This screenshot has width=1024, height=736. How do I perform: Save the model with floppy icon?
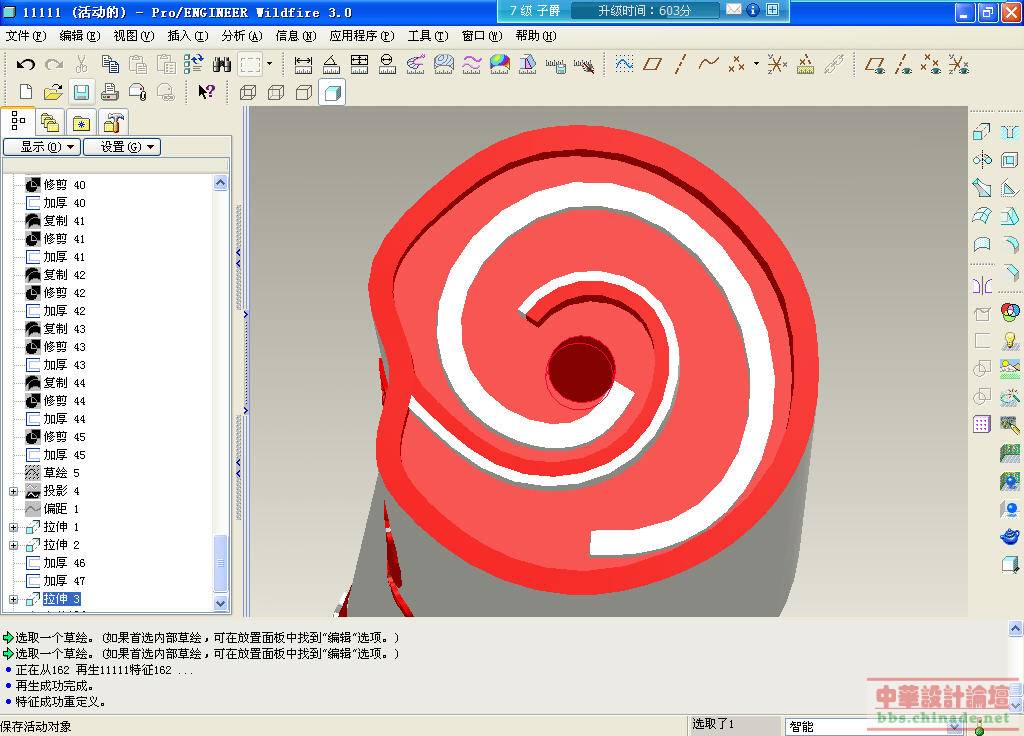[82, 92]
